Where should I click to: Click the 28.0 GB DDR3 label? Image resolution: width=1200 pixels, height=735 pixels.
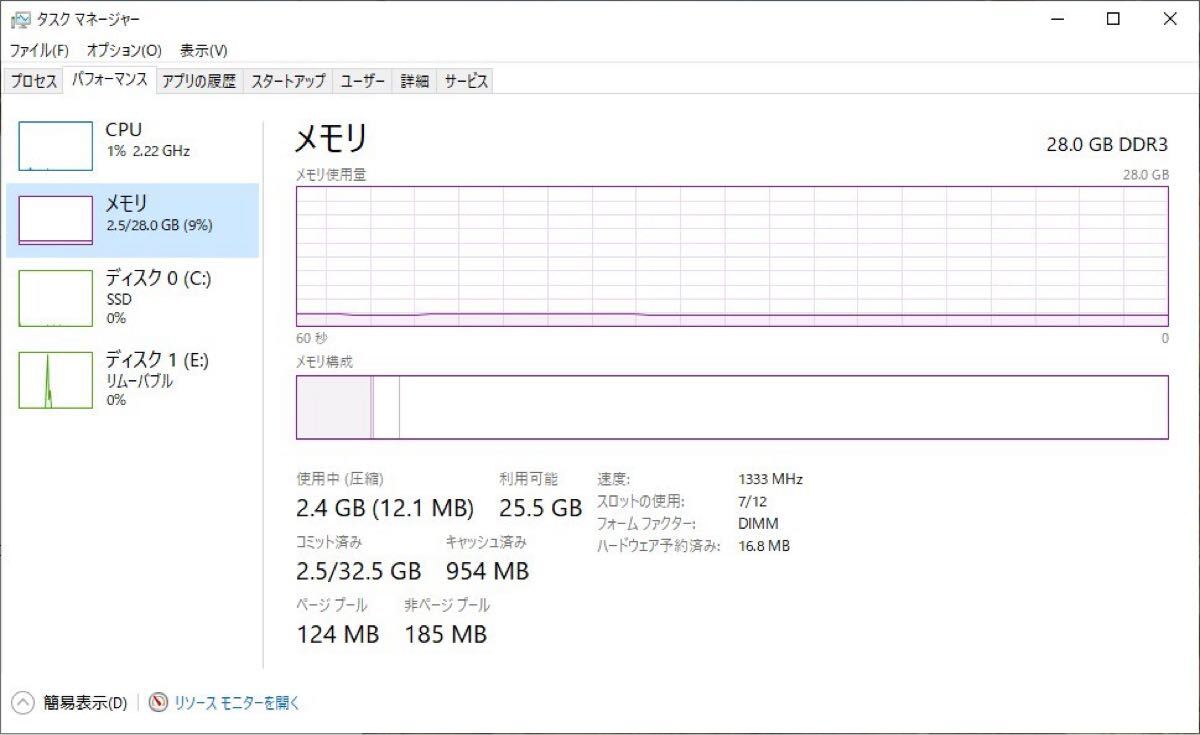pyautogui.click(x=1107, y=145)
